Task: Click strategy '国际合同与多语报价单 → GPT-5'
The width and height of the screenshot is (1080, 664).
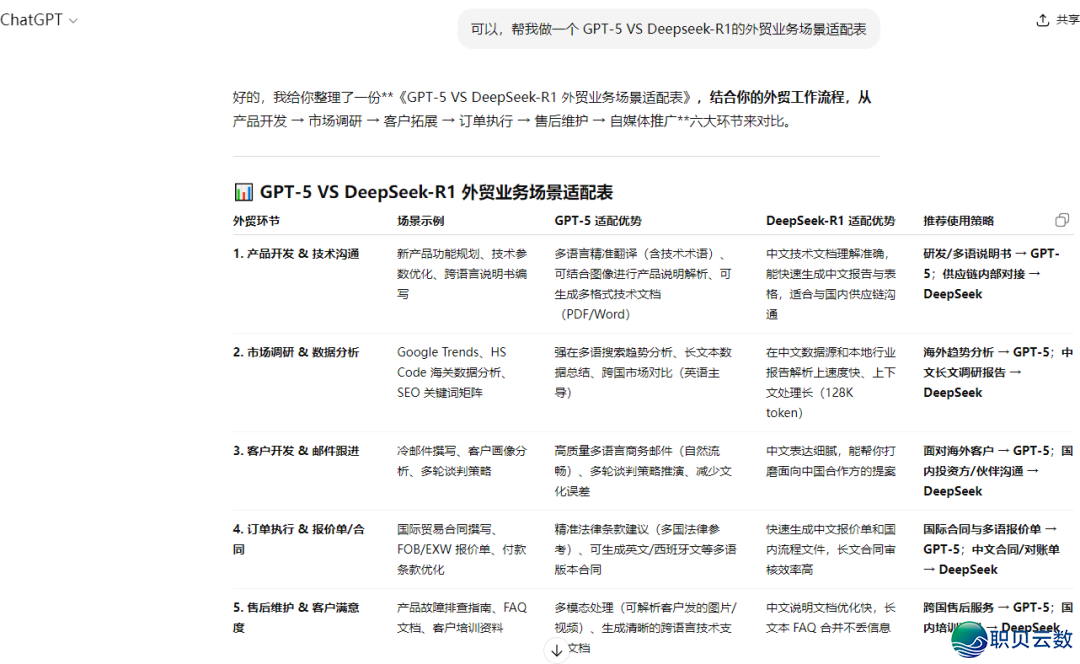Action: coord(991,549)
